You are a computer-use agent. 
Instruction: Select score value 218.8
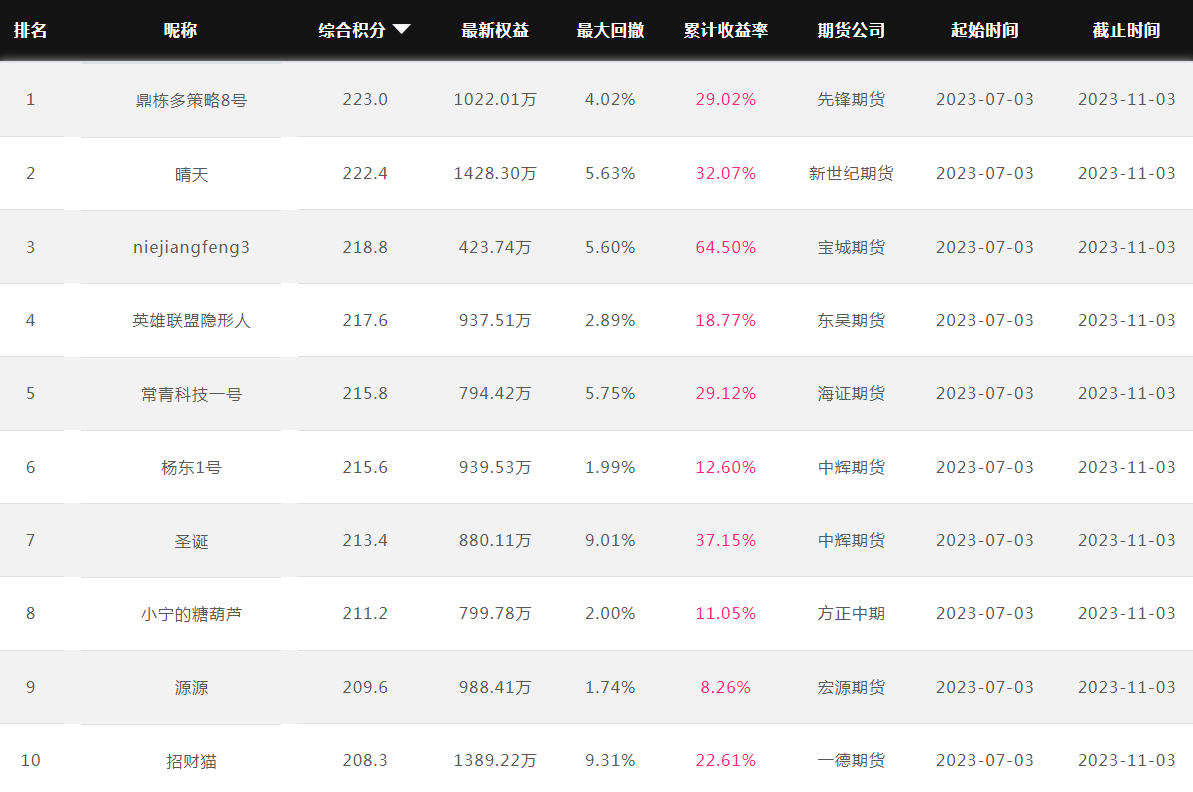point(365,247)
